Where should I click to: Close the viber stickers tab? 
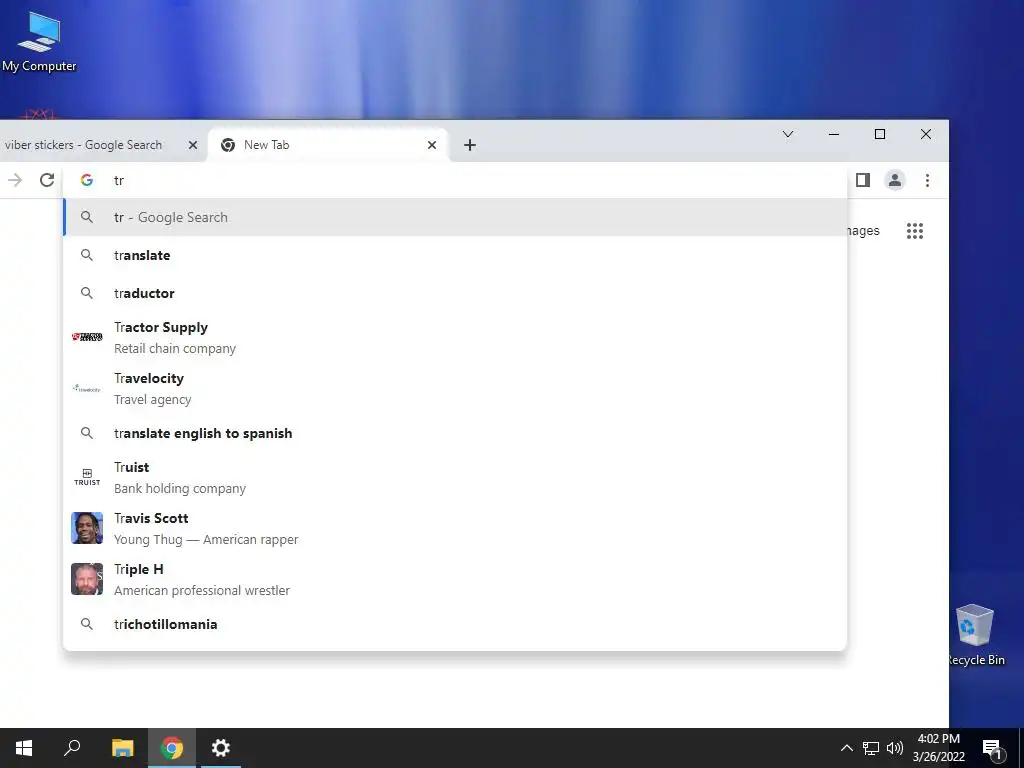click(193, 145)
